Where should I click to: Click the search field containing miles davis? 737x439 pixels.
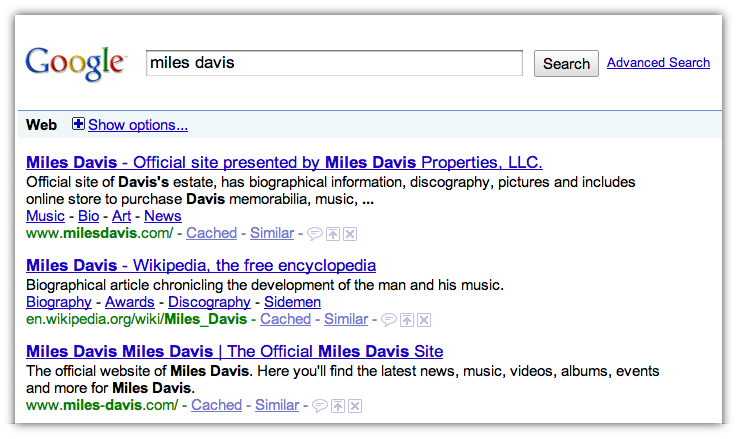(x=334, y=63)
